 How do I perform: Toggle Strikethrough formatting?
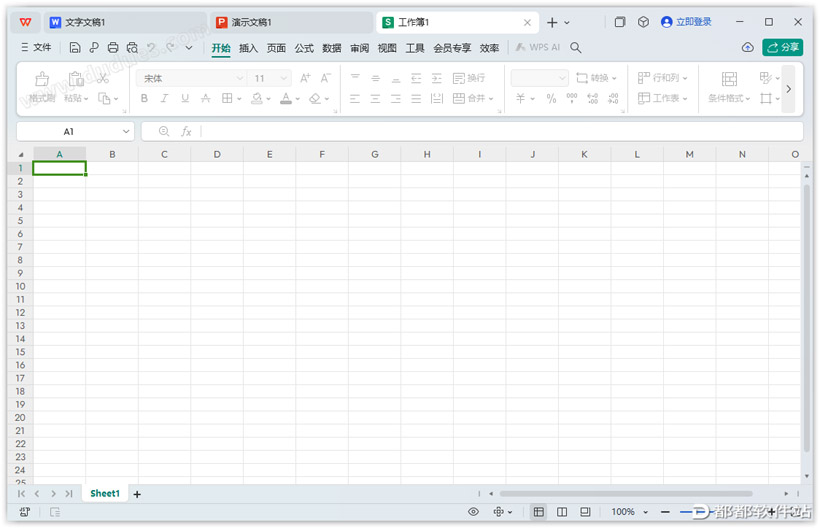click(x=206, y=98)
